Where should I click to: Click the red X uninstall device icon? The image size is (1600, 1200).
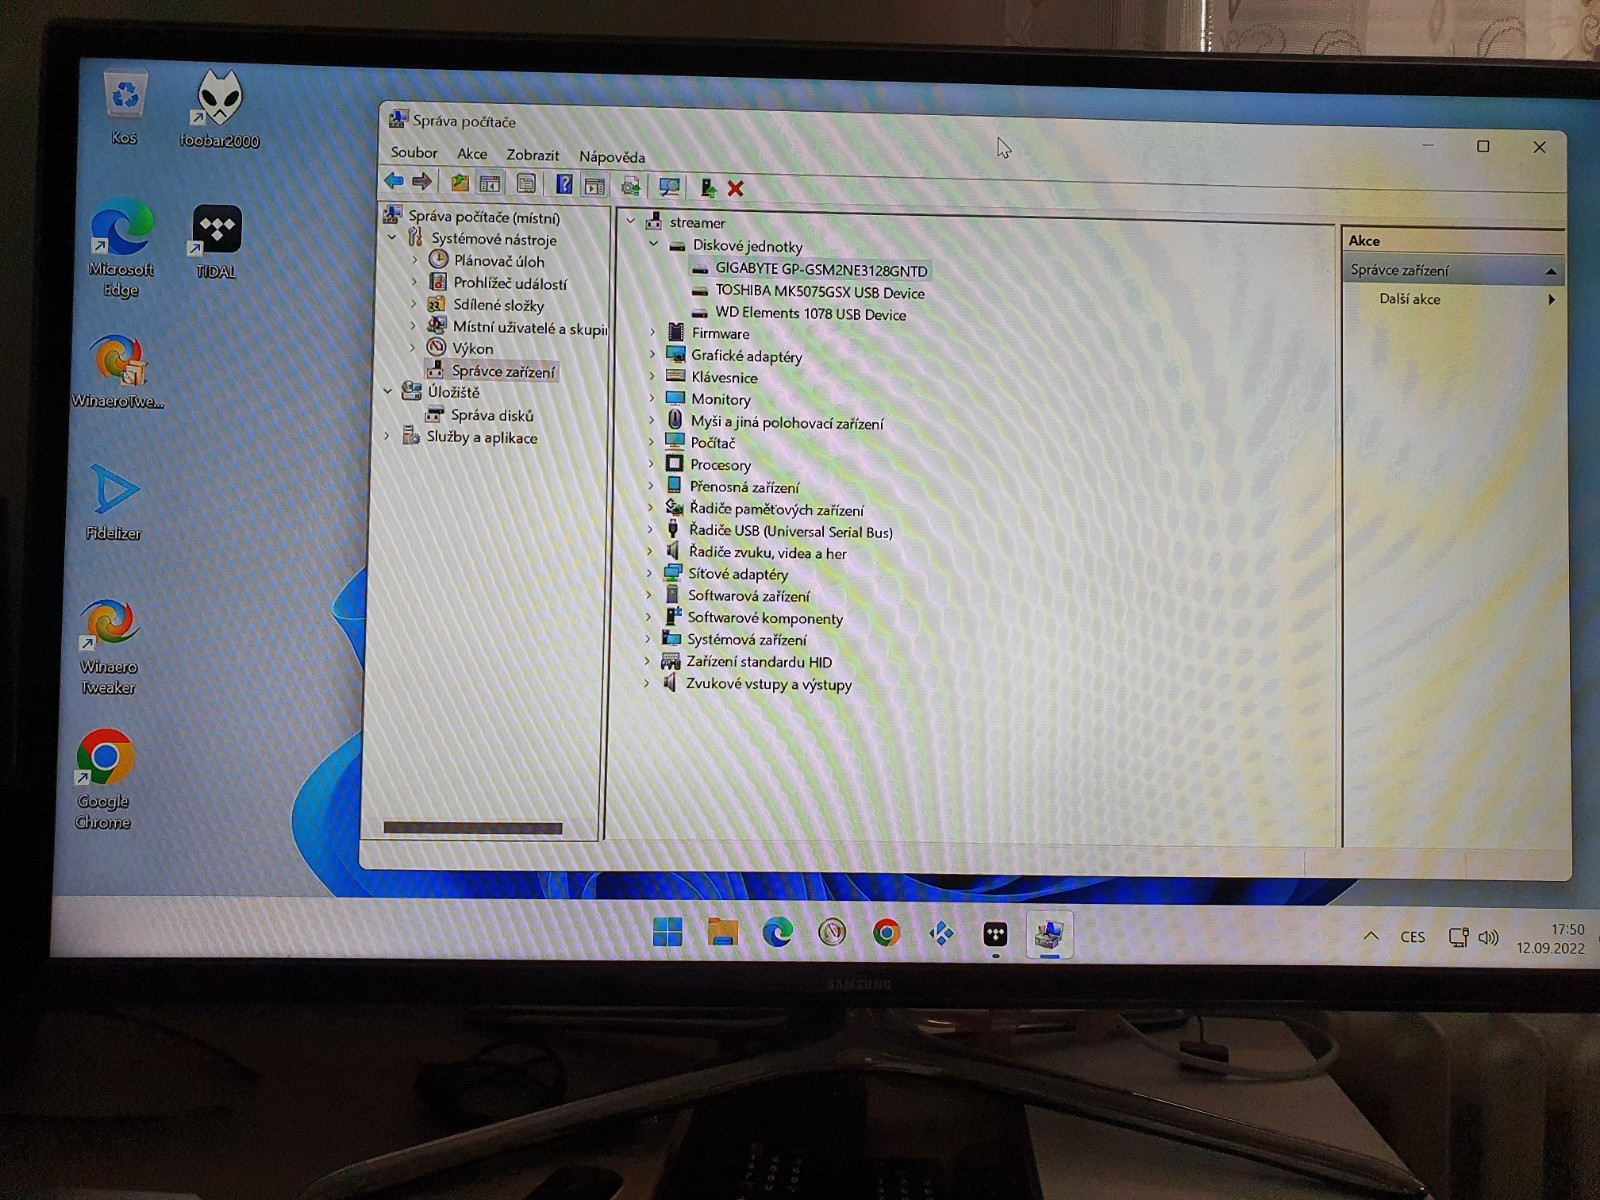(736, 188)
